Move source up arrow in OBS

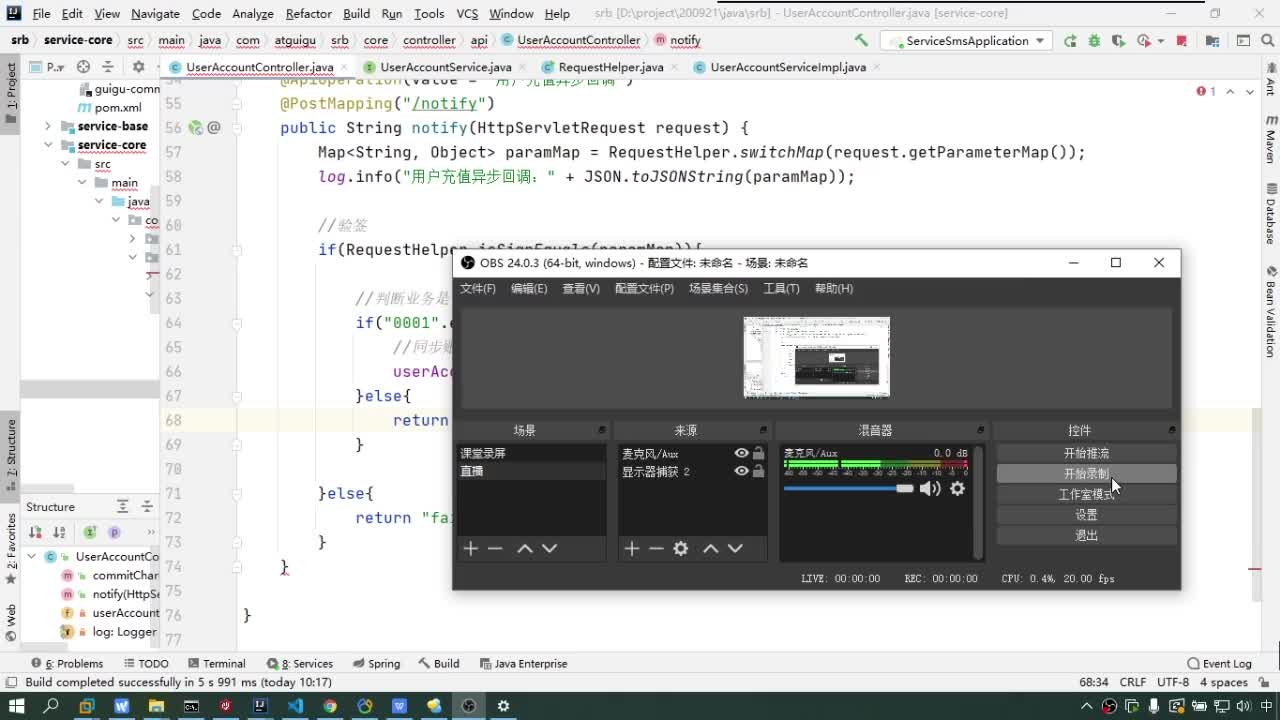point(710,548)
